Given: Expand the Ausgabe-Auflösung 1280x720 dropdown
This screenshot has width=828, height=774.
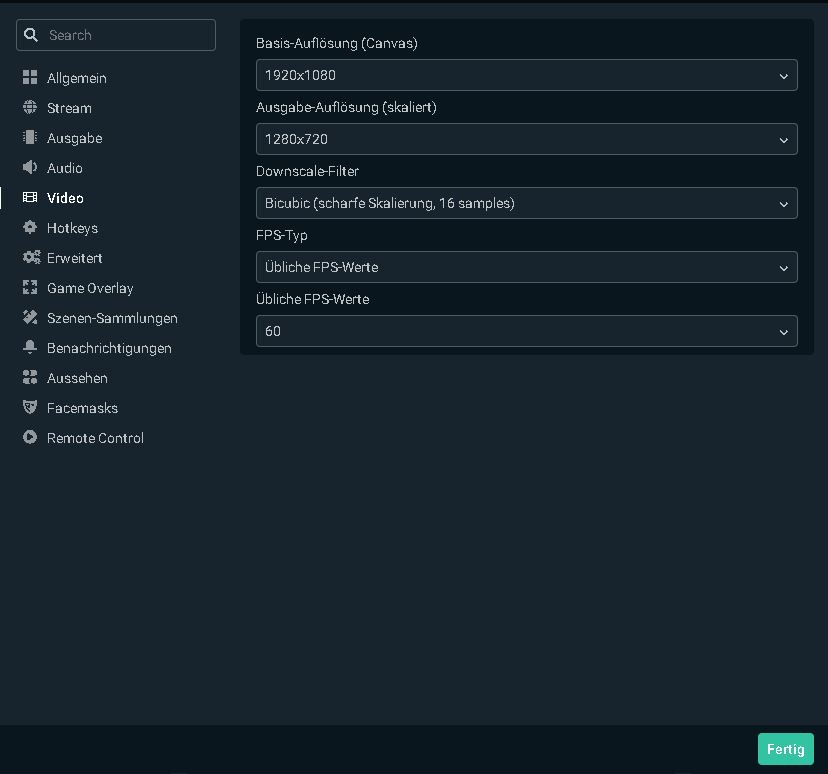Looking at the screenshot, I should [x=526, y=140].
